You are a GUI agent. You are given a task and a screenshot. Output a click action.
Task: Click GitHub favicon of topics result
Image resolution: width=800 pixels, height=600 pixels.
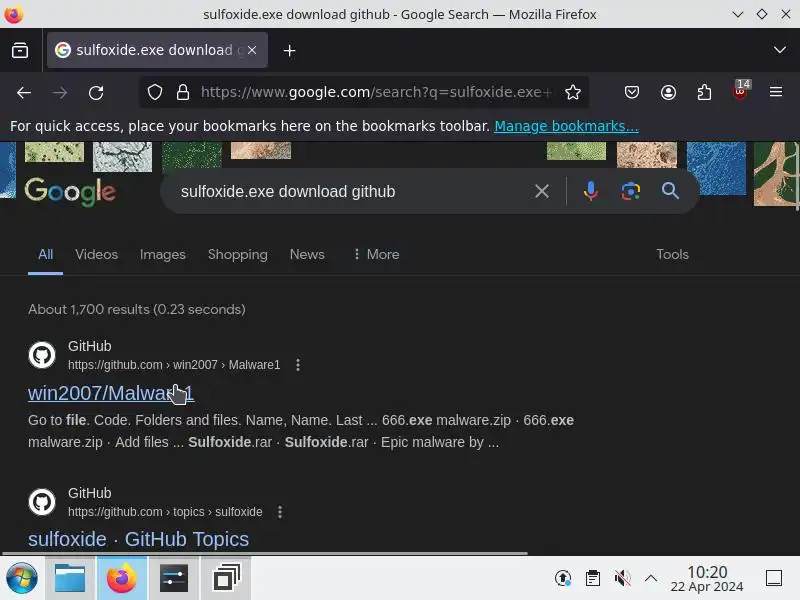(x=42, y=502)
